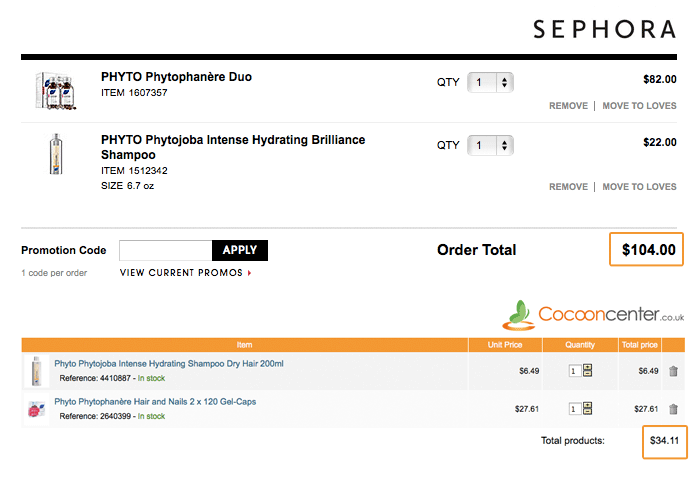The height and width of the screenshot is (485, 700).
Task: Click the Cocooncenter logo
Action: (x=594, y=313)
